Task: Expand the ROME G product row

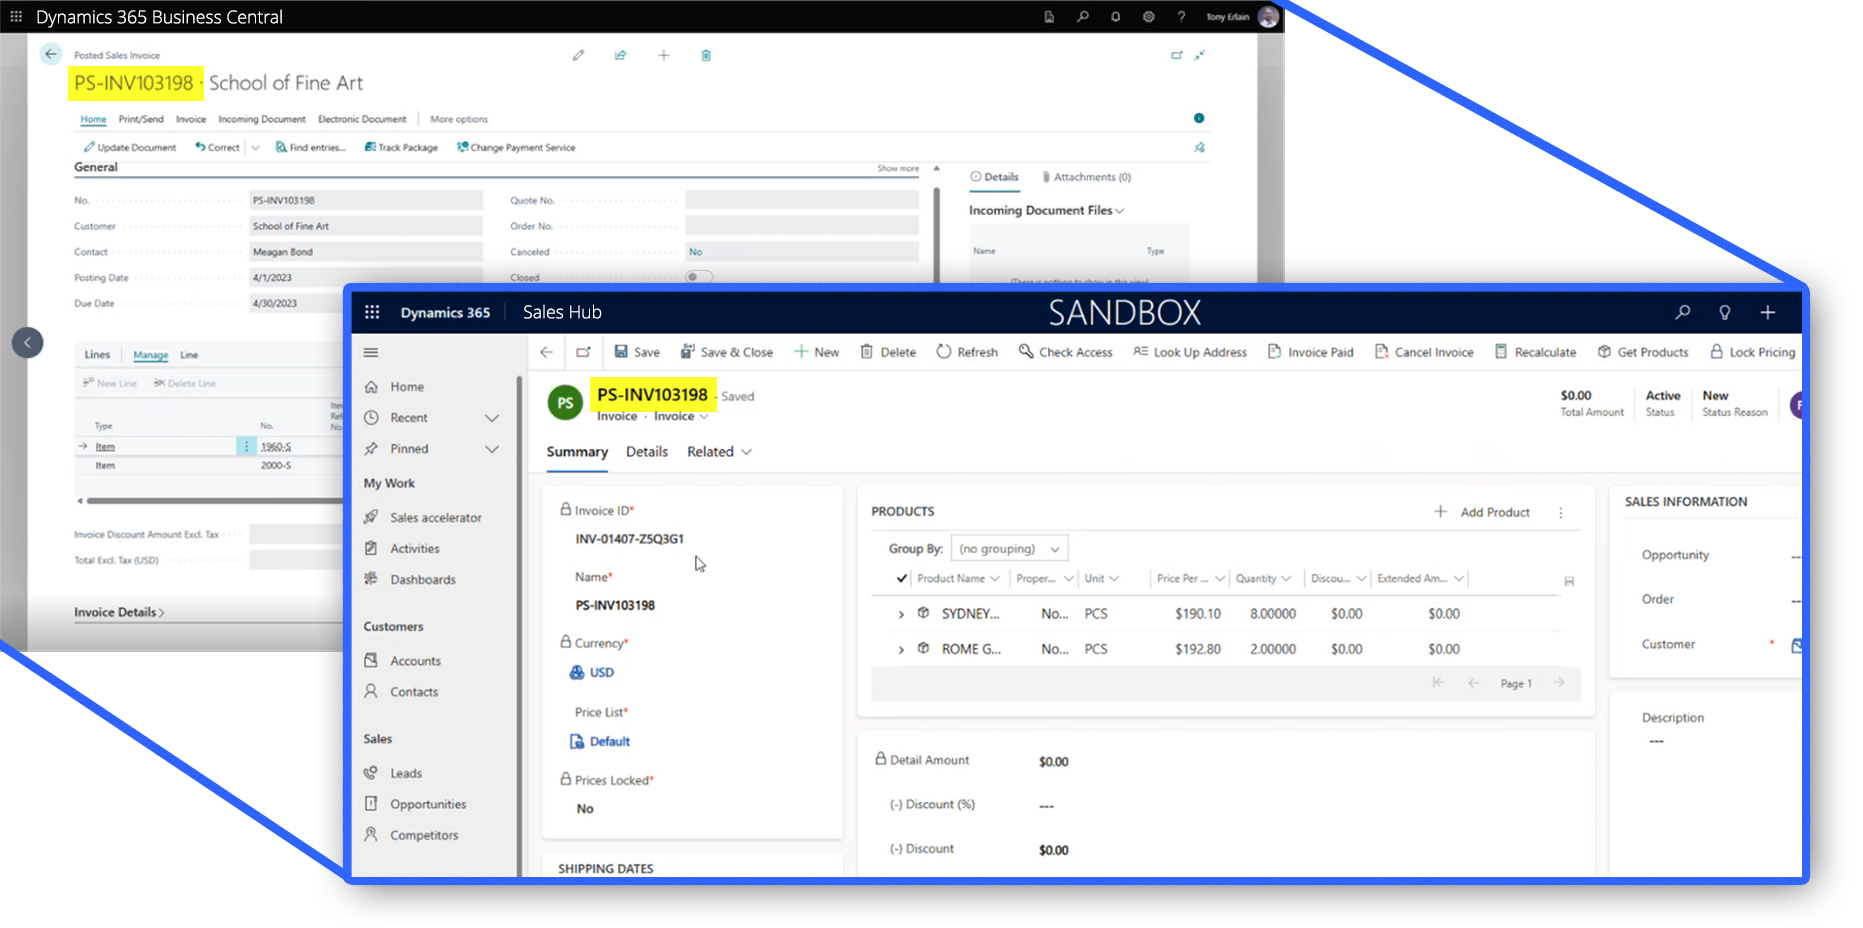Action: click(x=901, y=649)
